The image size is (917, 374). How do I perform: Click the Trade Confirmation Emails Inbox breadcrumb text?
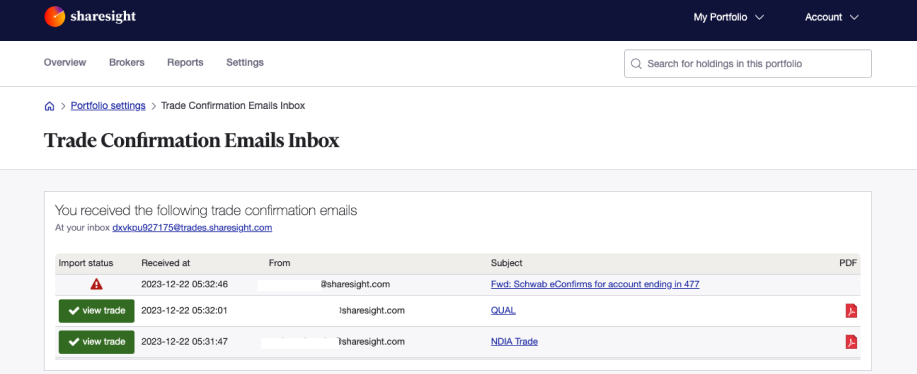click(233, 106)
